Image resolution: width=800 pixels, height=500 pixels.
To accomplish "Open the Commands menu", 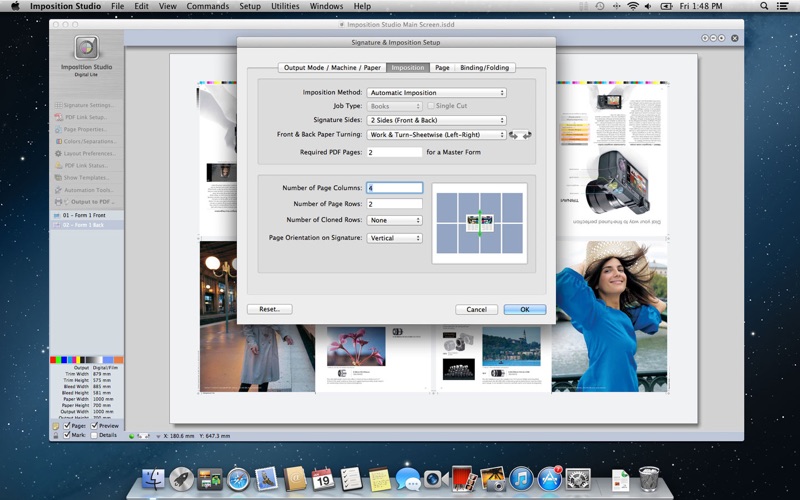I will 207,6.
